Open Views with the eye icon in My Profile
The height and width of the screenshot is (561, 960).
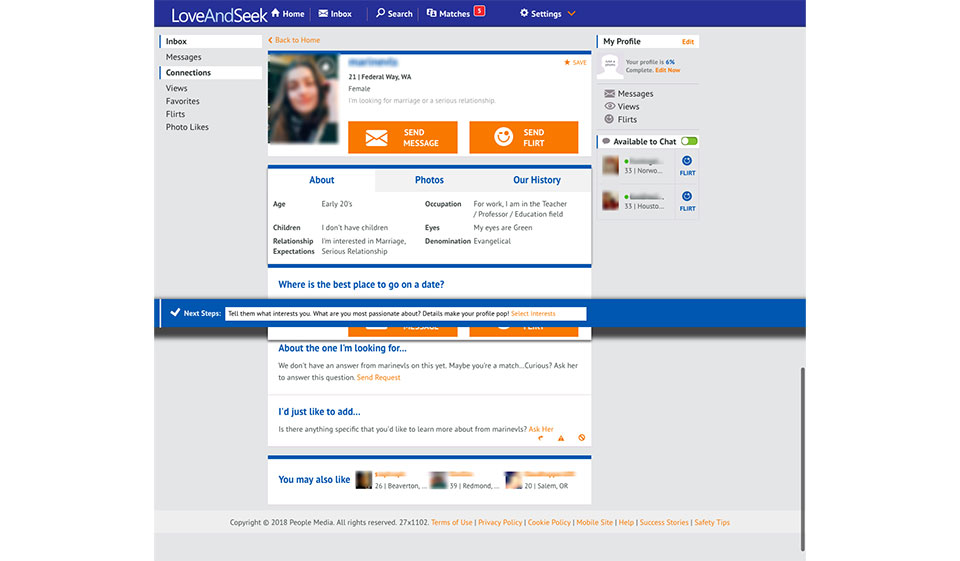[610, 106]
